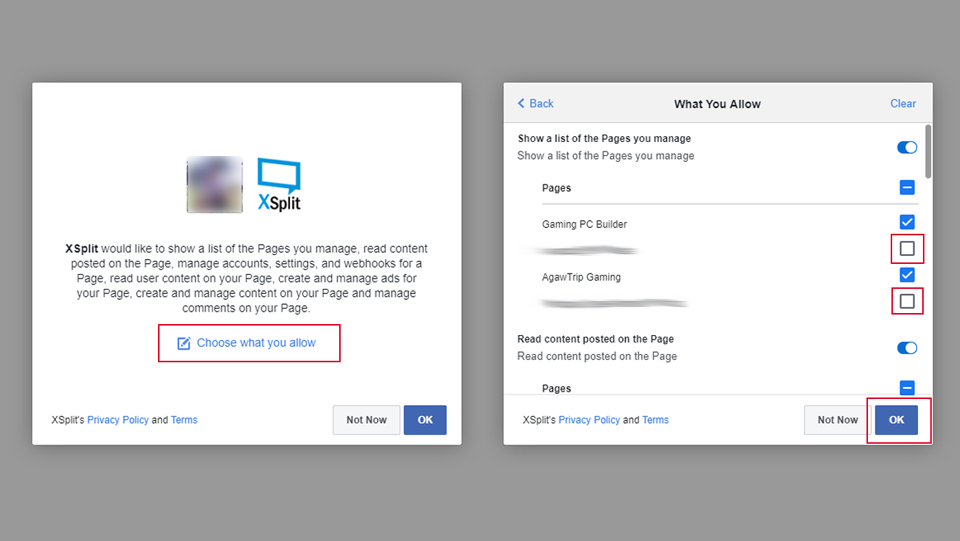Open Terms link in right dialog
Image resolution: width=960 pixels, height=541 pixels.
[x=655, y=420]
